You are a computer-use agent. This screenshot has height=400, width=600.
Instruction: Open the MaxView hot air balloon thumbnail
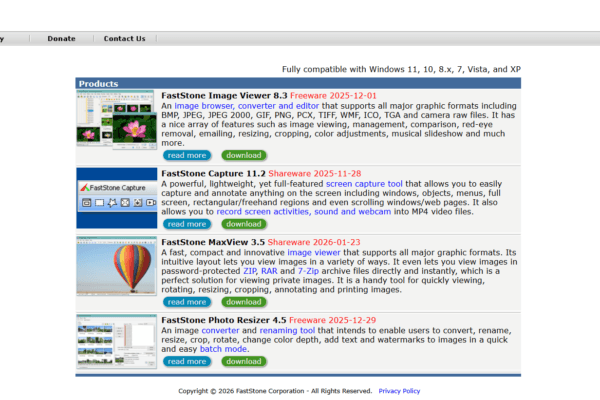117,266
